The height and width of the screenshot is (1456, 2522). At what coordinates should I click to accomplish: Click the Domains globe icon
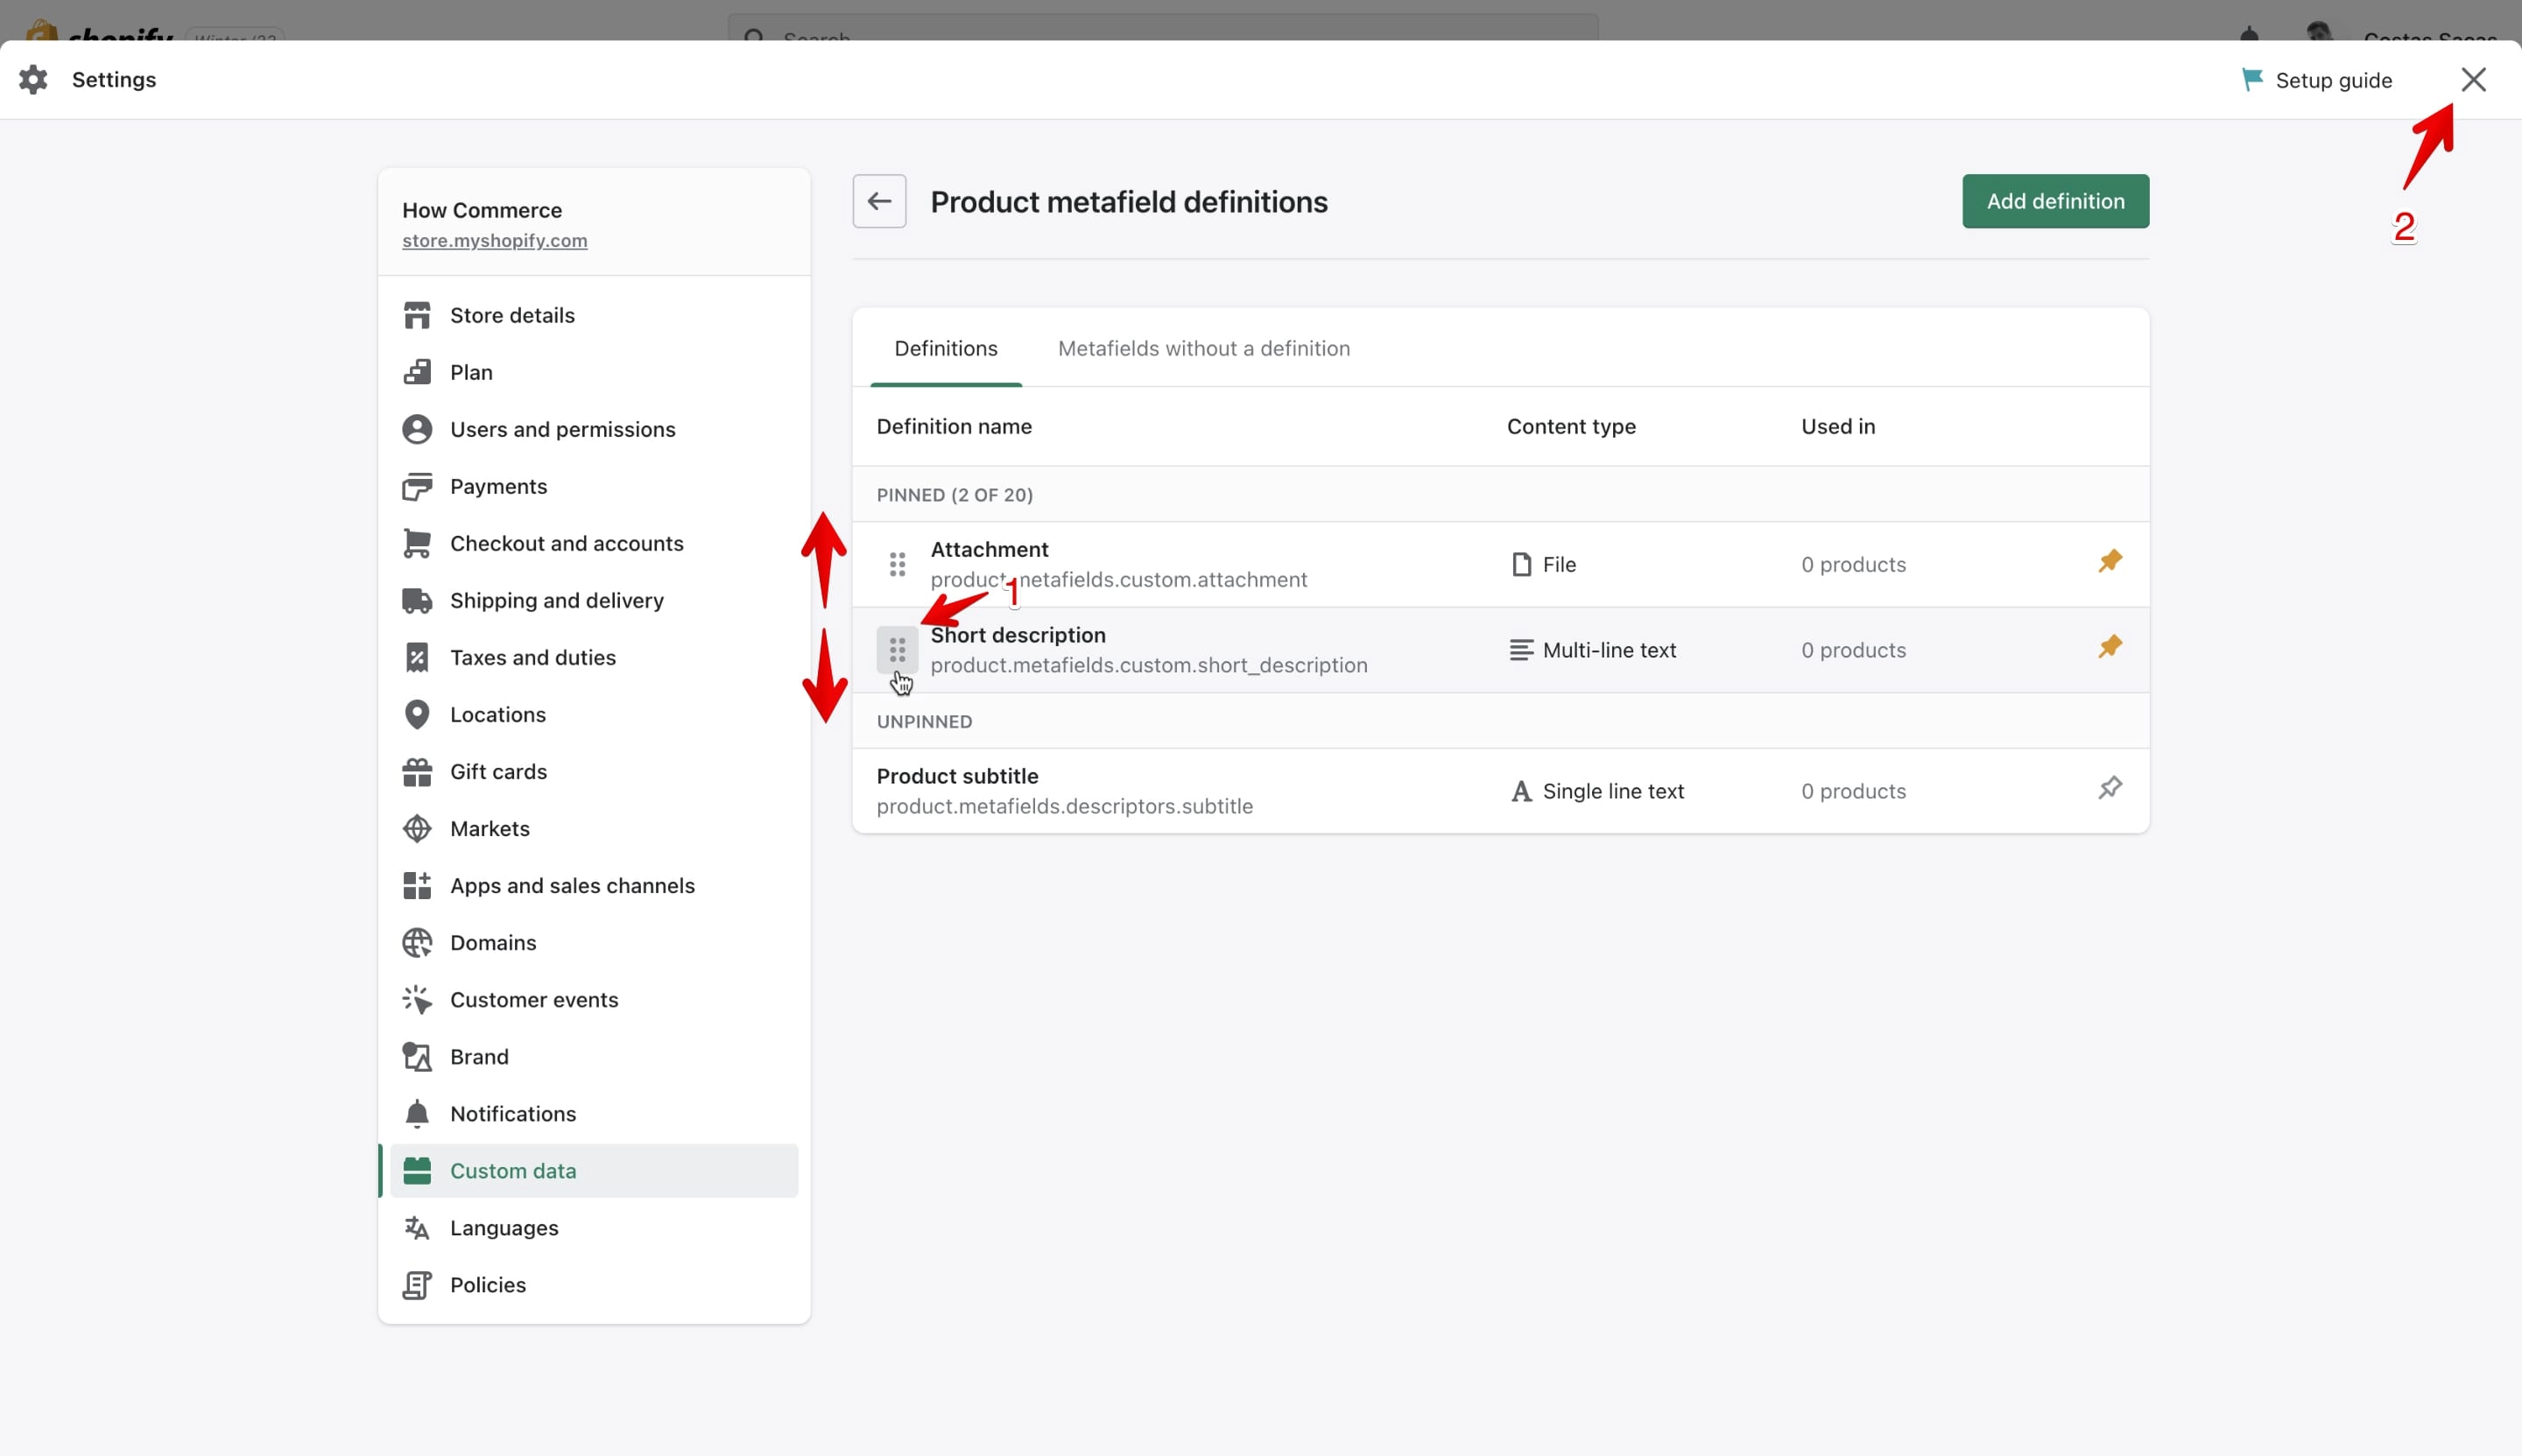pos(417,942)
